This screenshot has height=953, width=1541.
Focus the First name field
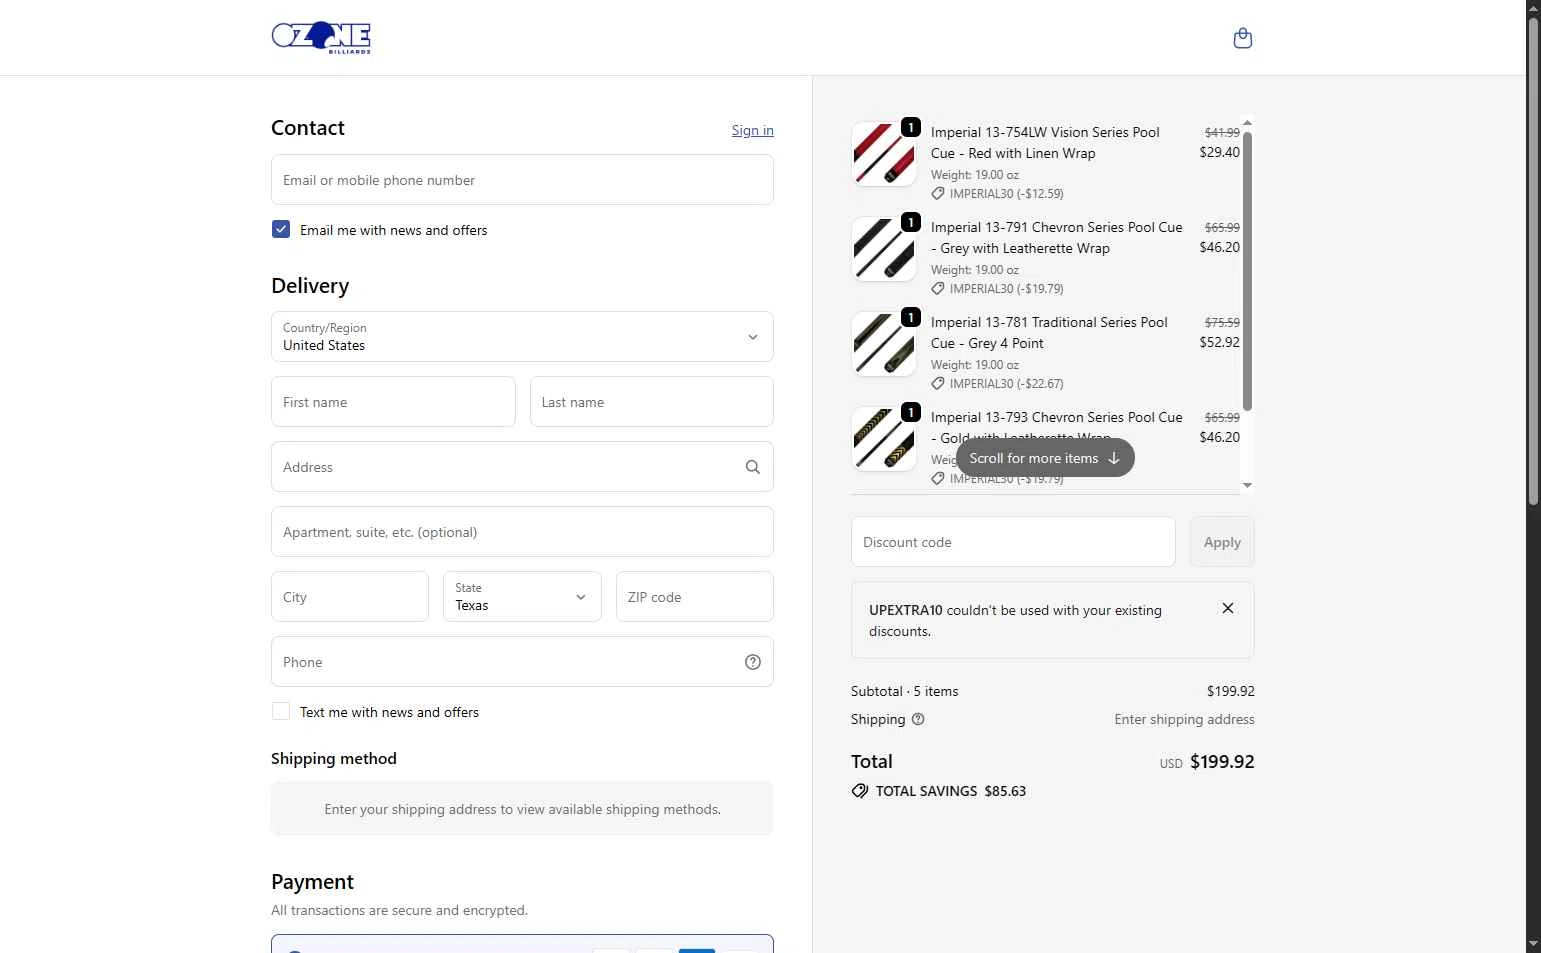[x=393, y=402]
